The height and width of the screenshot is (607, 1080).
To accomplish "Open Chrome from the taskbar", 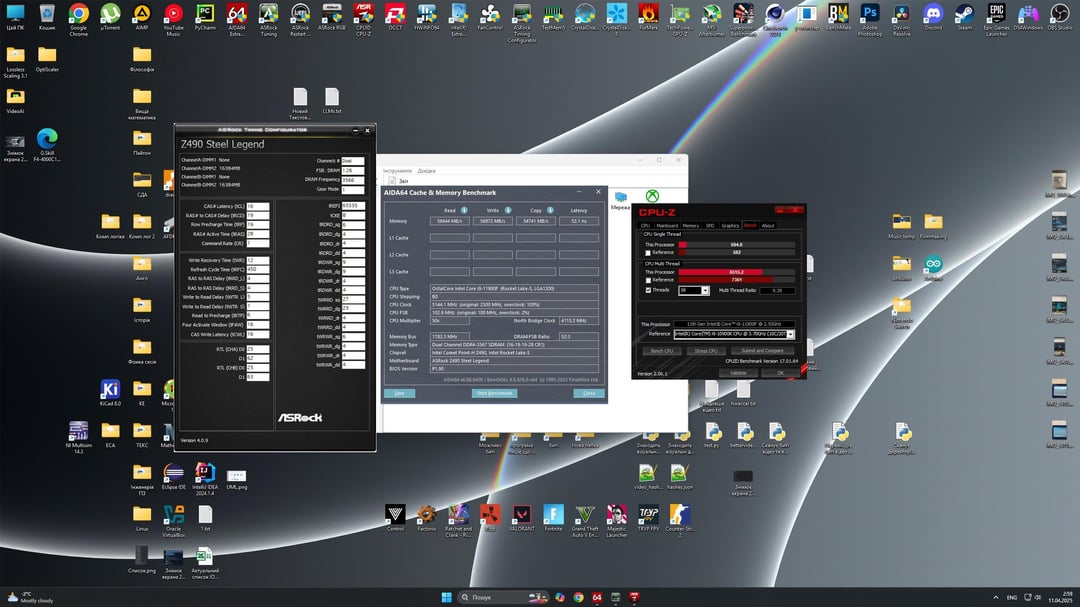I will click(x=579, y=597).
